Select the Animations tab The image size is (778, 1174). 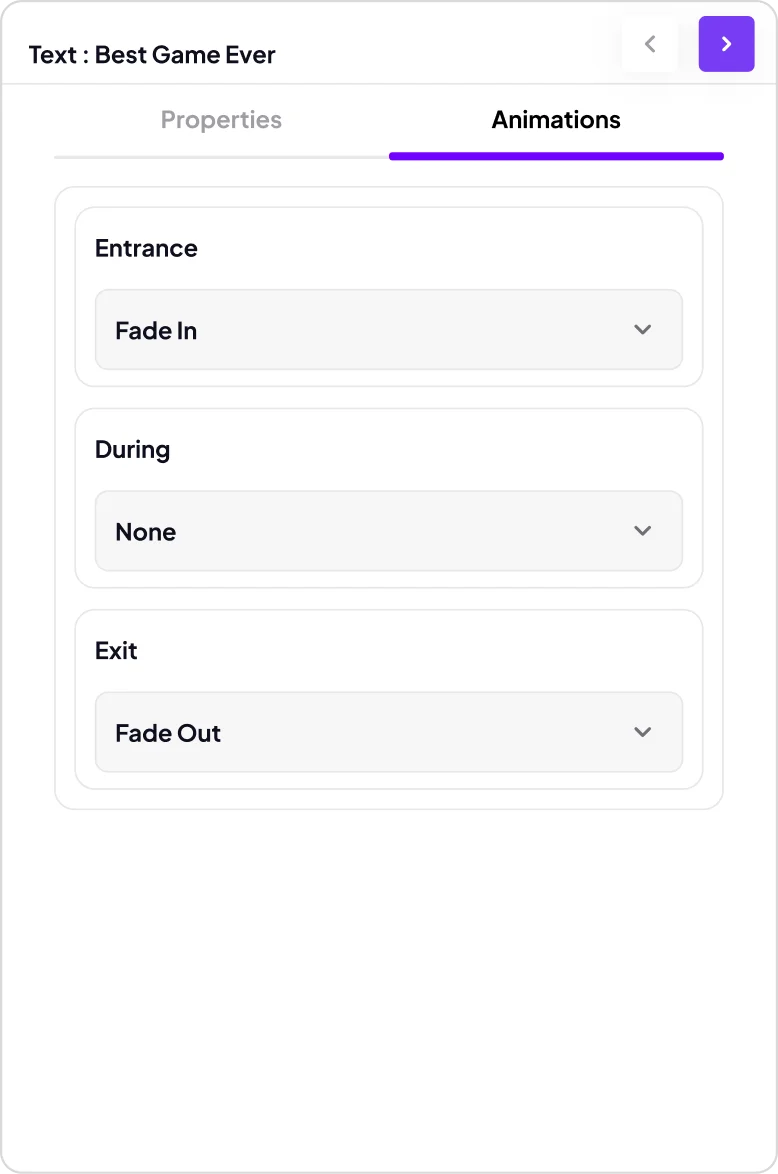(556, 120)
